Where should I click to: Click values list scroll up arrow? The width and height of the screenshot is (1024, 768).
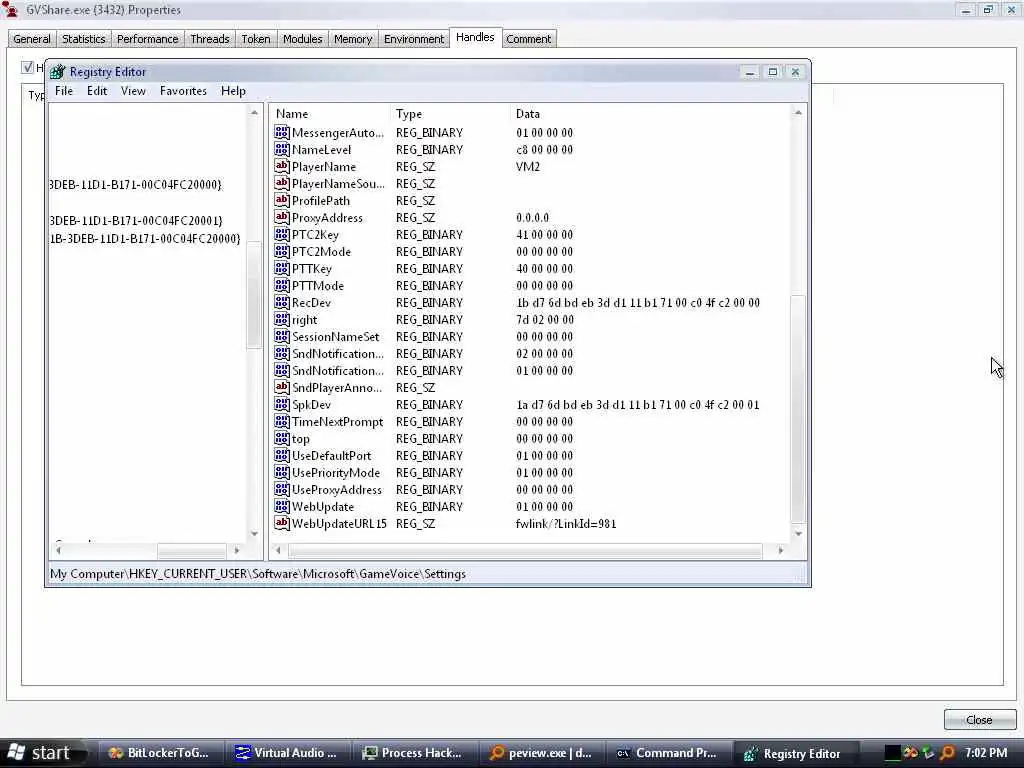(x=798, y=113)
